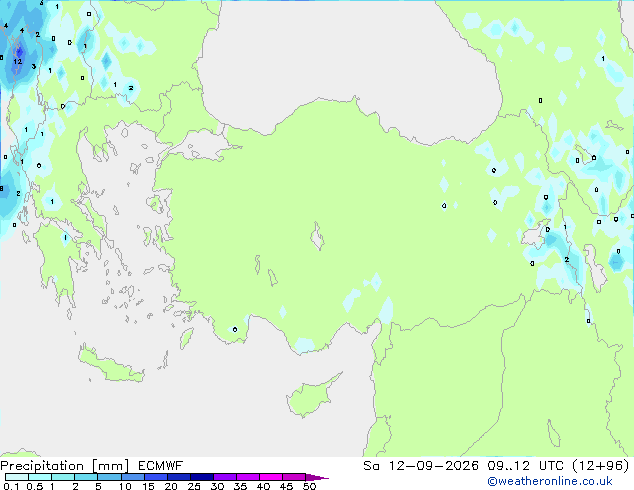Click the (12+96) forecast offset label
634x490 pixels.
[x=601, y=466]
